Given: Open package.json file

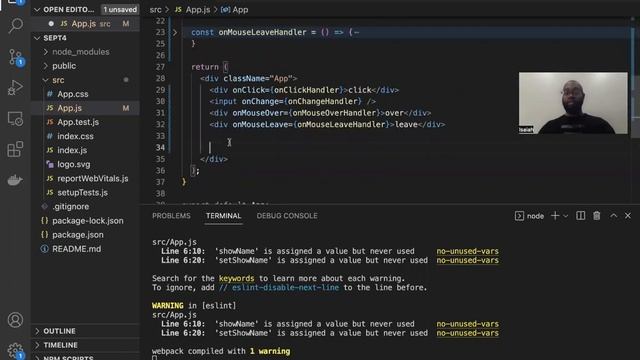Looking at the screenshot, I should pyautogui.click(x=86, y=235).
